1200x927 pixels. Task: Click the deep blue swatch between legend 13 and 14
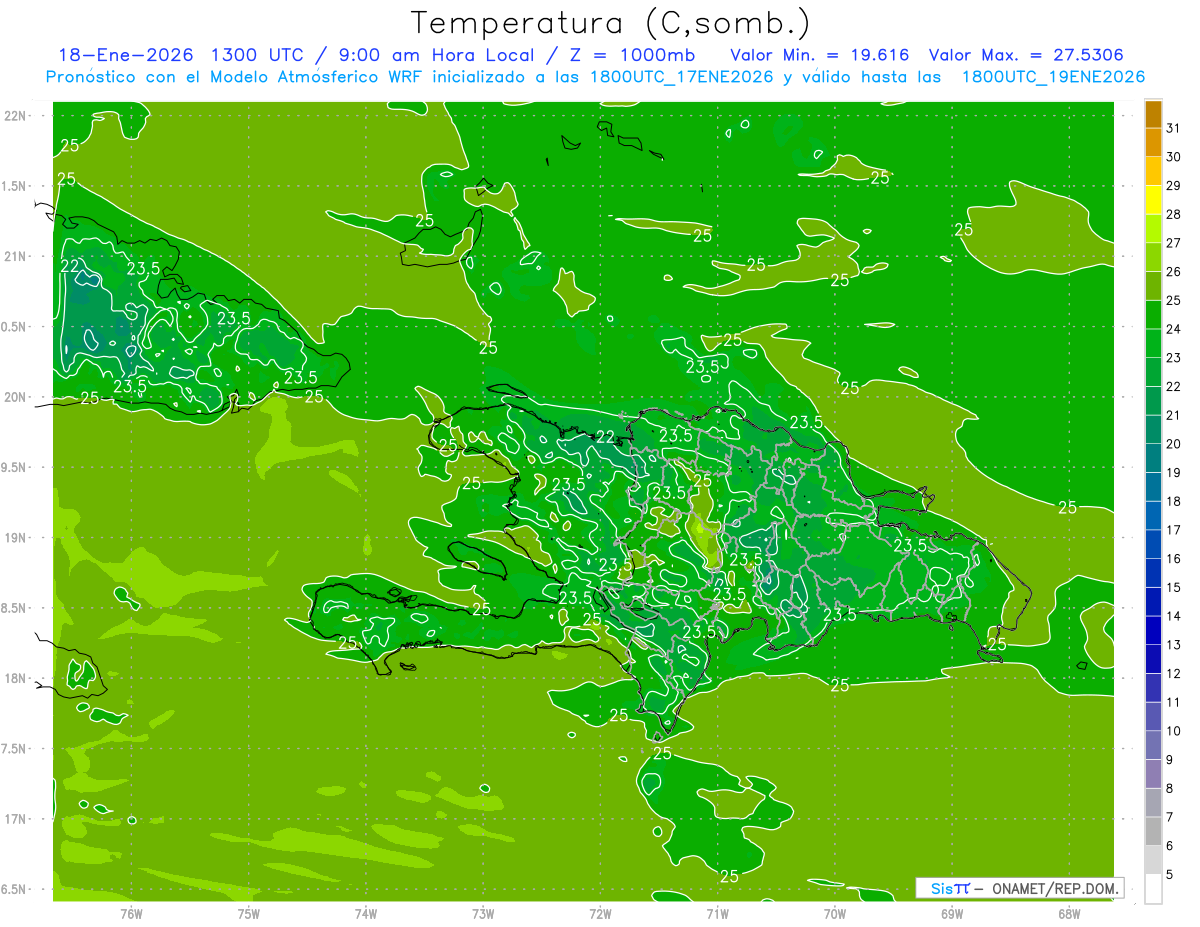click(1153, 630)
